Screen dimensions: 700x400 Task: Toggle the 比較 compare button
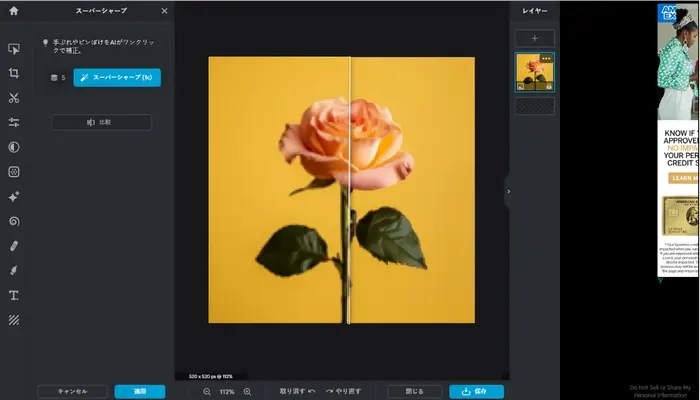101,122
